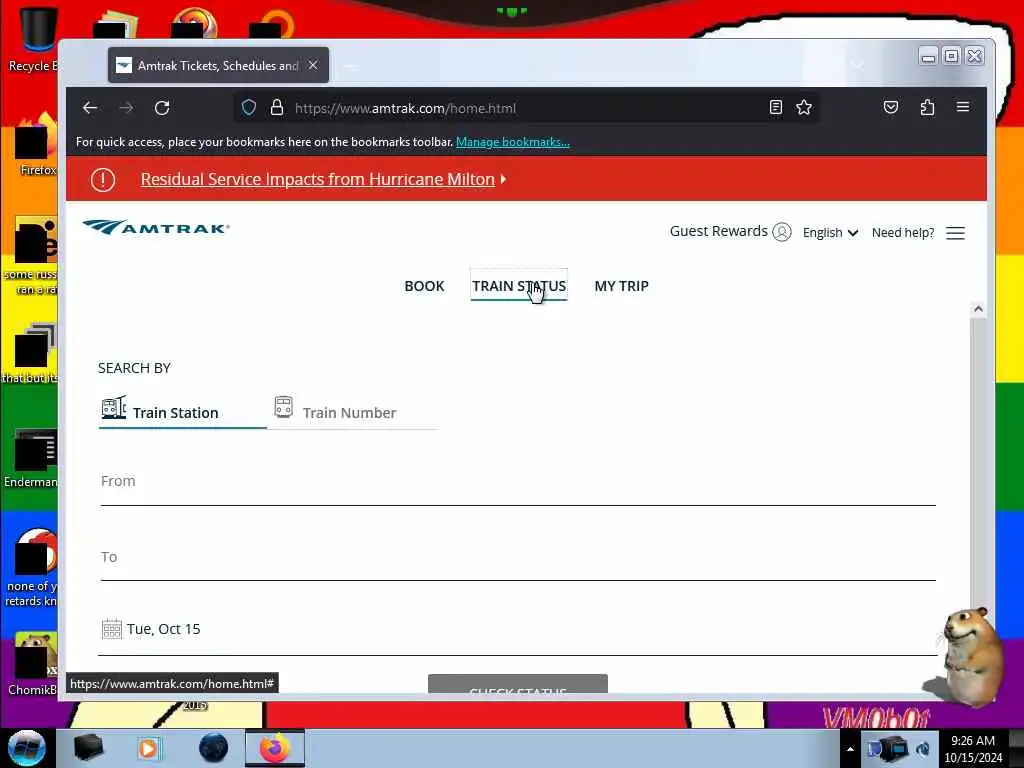Bookmark this page with the star icon
1024x768 pixels.
(x=804, y=108)
